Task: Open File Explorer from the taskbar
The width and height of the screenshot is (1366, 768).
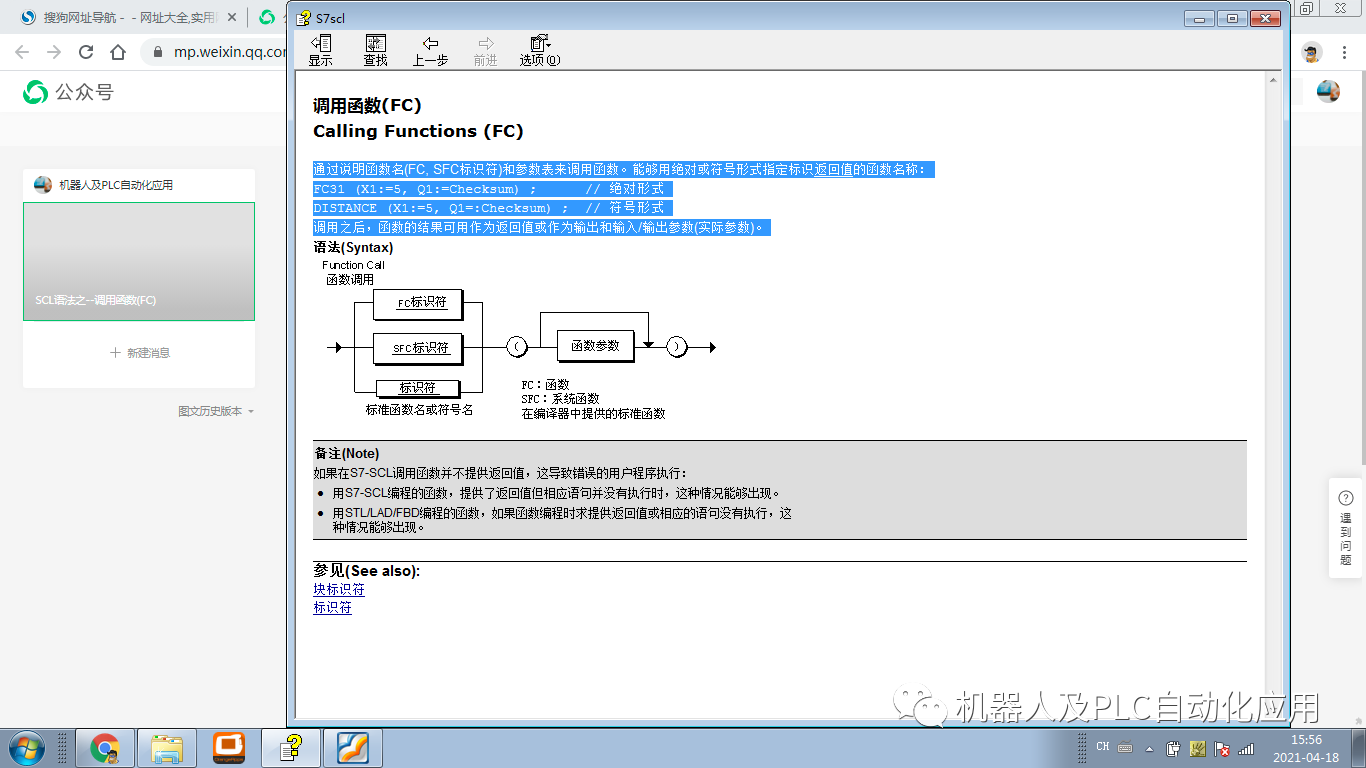Action: tap(167, 747)
